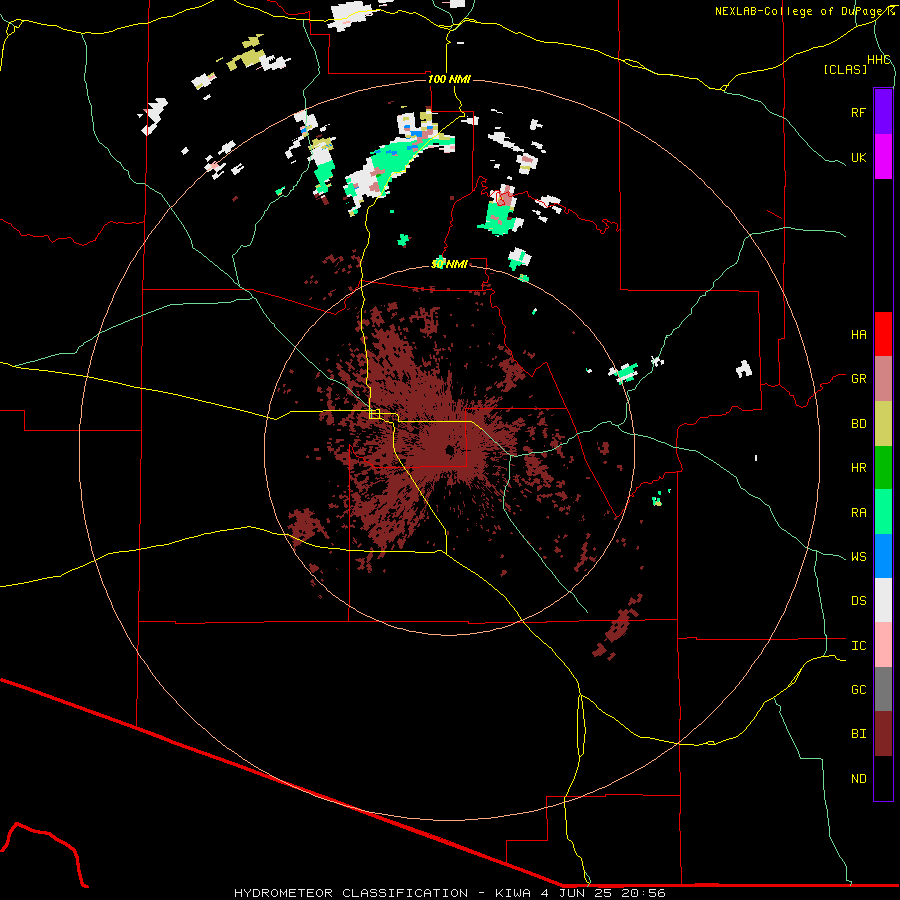Click the [CLAS] units label
900x900 pixels.
point(845,69)
